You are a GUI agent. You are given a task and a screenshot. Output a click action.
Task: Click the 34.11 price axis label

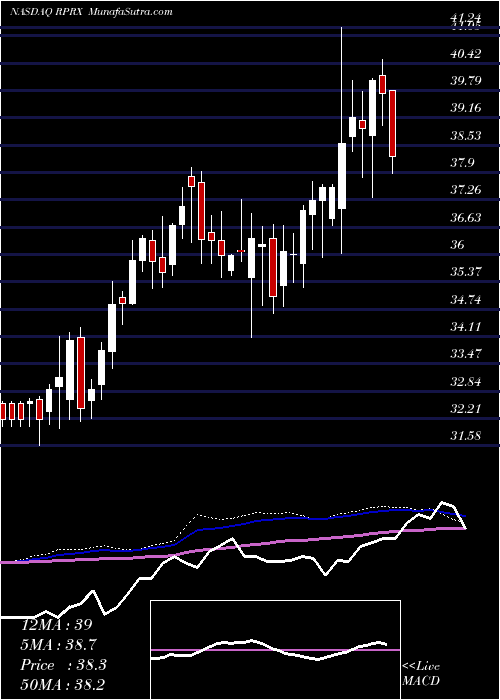pyautogui.click(x=466, y=326)
